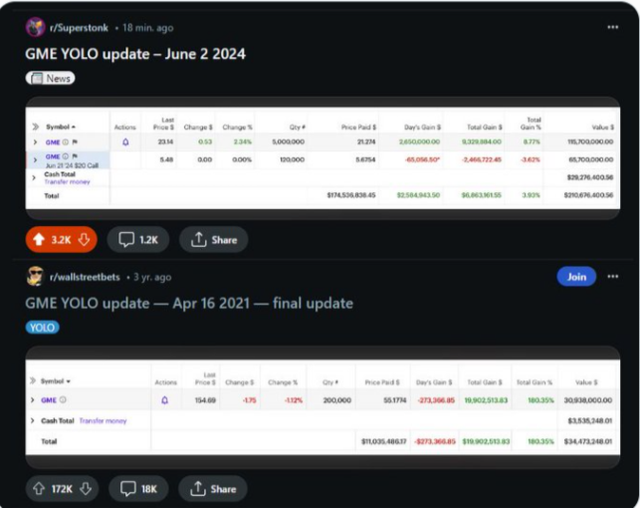Image resolution: width=640 pixels, height=508 pixels.
Task: Click the 154.69 last price cell
Action: (x=205, y=400)
